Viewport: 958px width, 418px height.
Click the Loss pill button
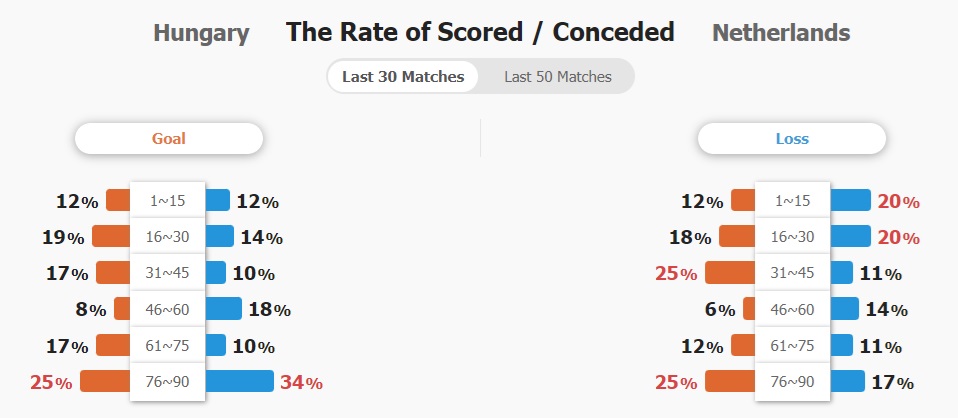(x=792, y=139)
